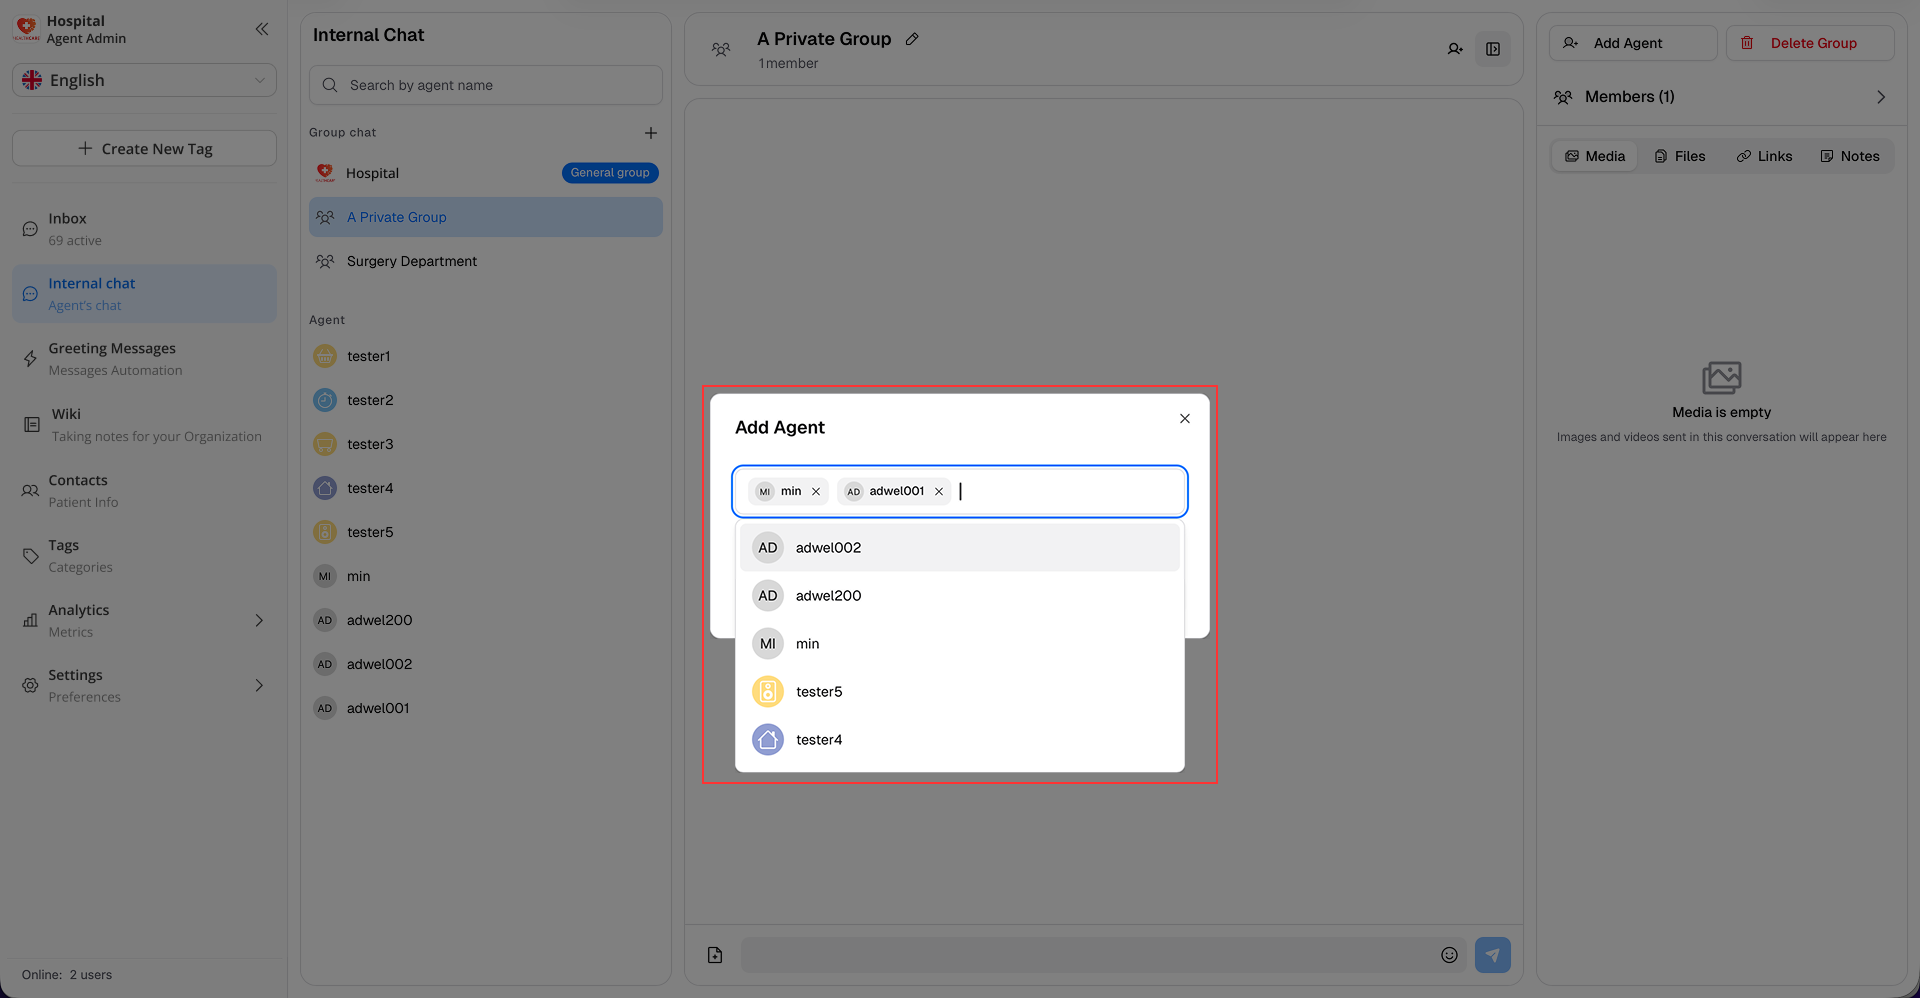1920x998 pixels.
Task: Click the Create New Tag button
Action: click(144, 148)
